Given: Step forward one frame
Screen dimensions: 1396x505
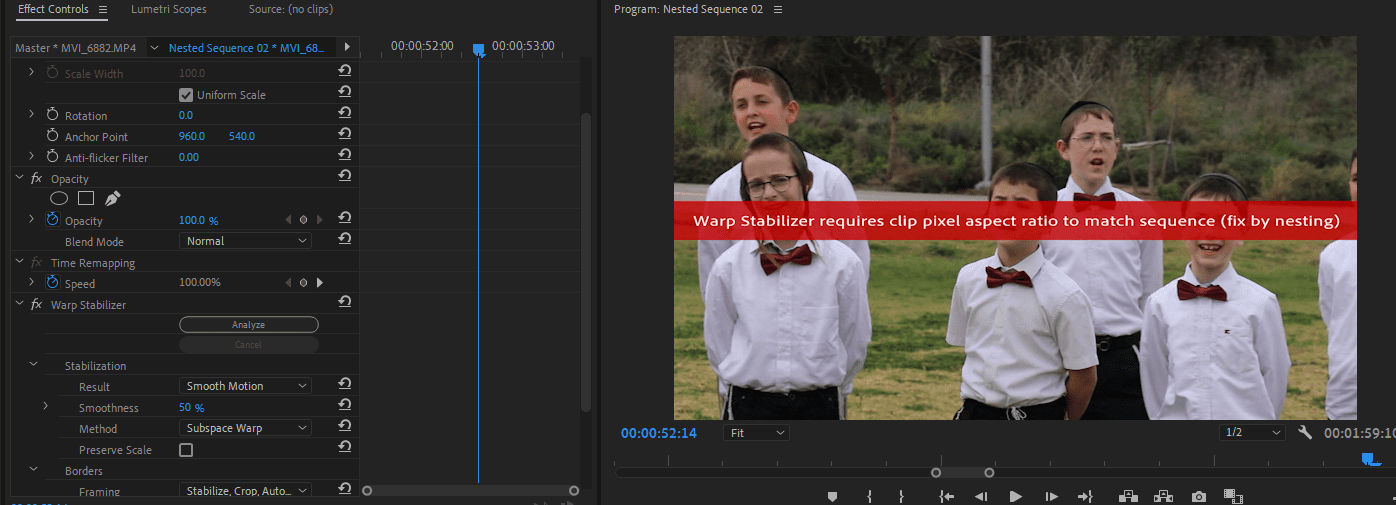Looking at the screenshot, I should pyautogui.click(x=1051, y=496).
